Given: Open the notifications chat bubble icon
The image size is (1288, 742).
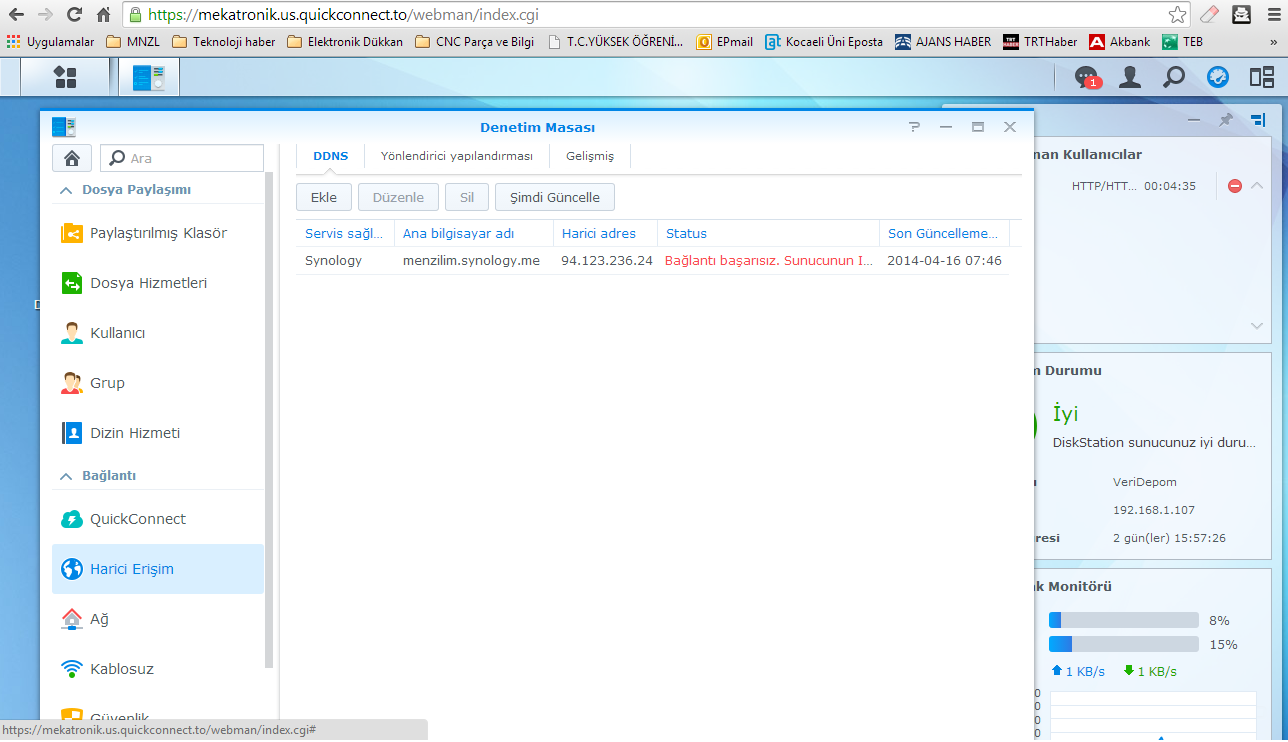Looking at the screenshot, I should (1086, 77).
